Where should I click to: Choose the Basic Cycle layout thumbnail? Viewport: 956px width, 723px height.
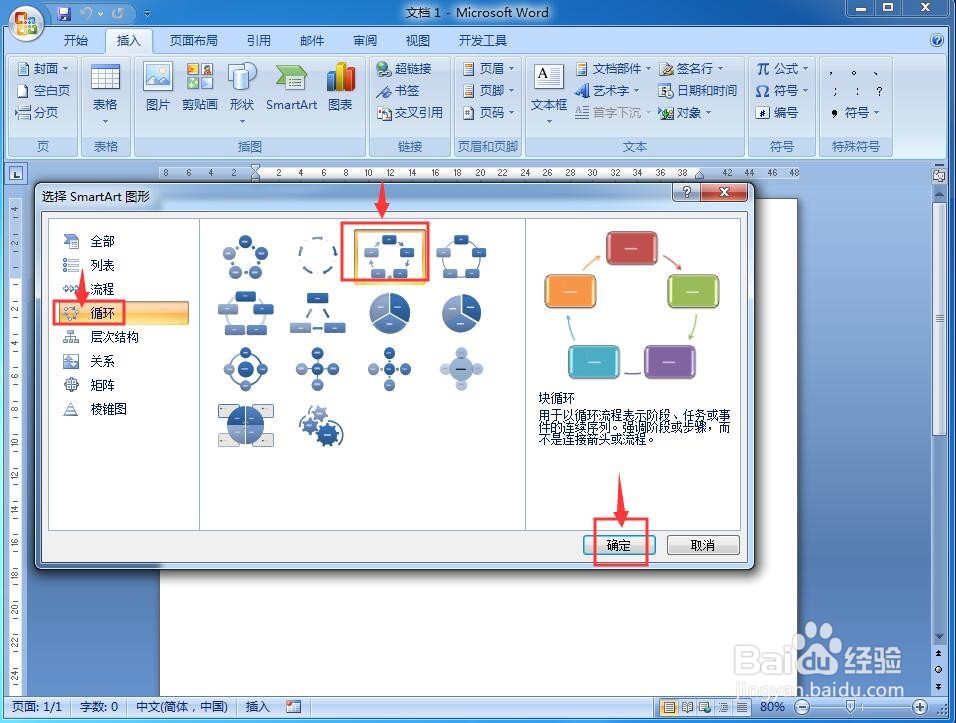click(245, 256)
